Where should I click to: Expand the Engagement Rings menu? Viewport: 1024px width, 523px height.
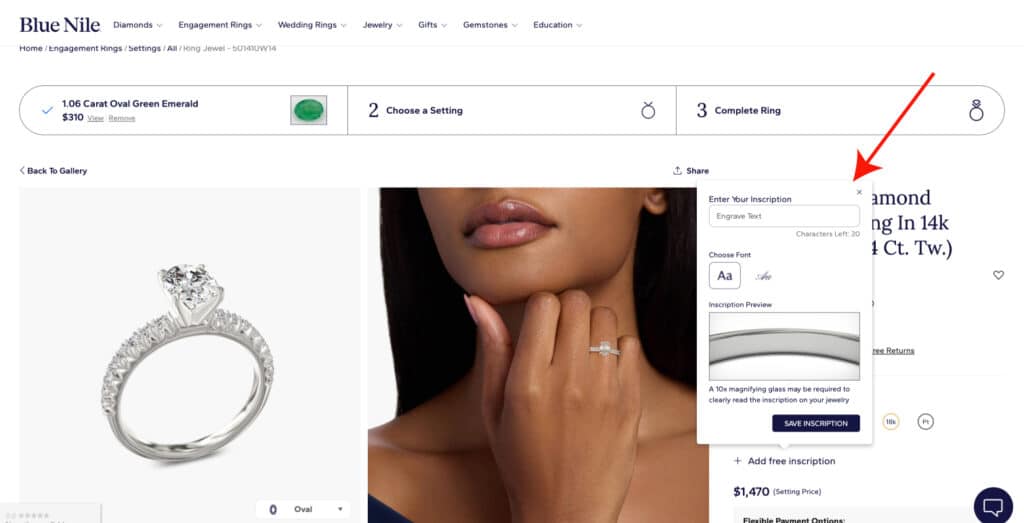click(220, 25)
